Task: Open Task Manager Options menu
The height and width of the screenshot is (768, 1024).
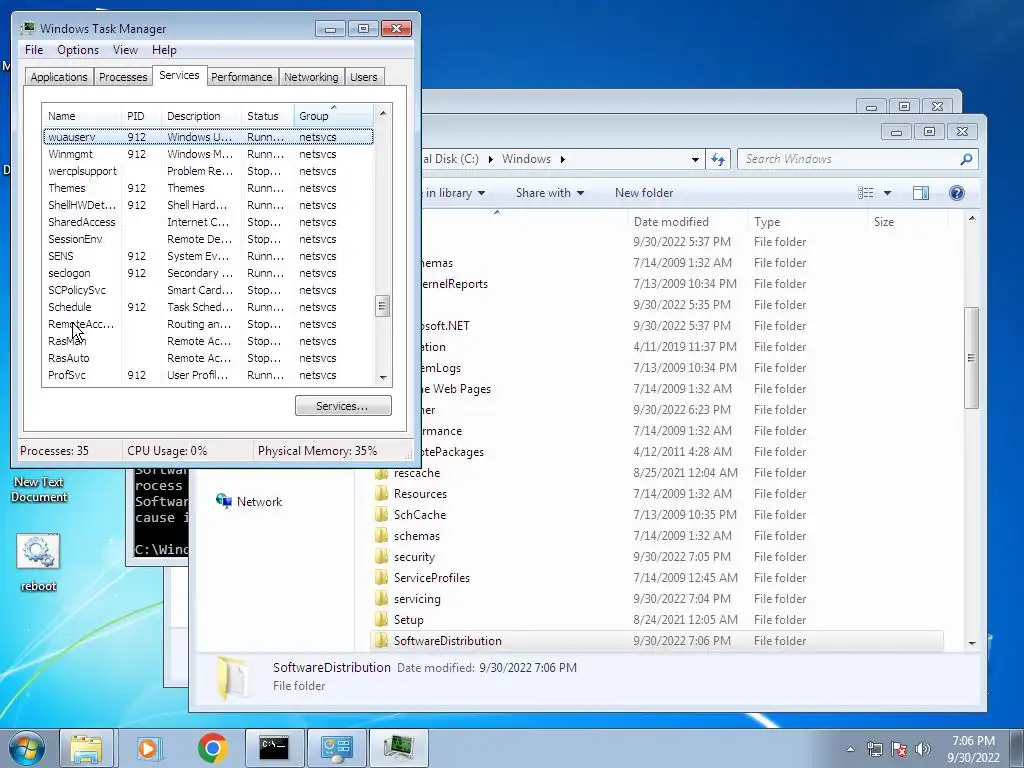Action: 78,50
